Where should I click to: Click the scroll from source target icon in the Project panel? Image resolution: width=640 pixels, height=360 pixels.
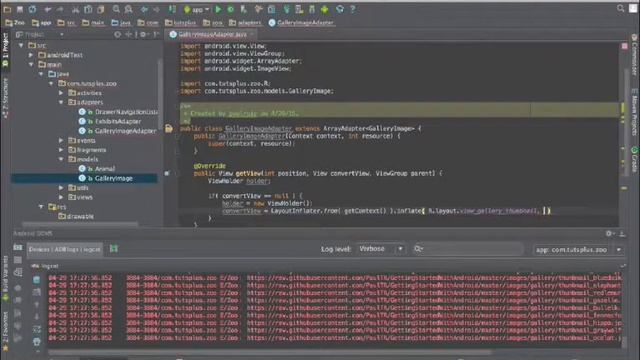[x=118, y=35]
